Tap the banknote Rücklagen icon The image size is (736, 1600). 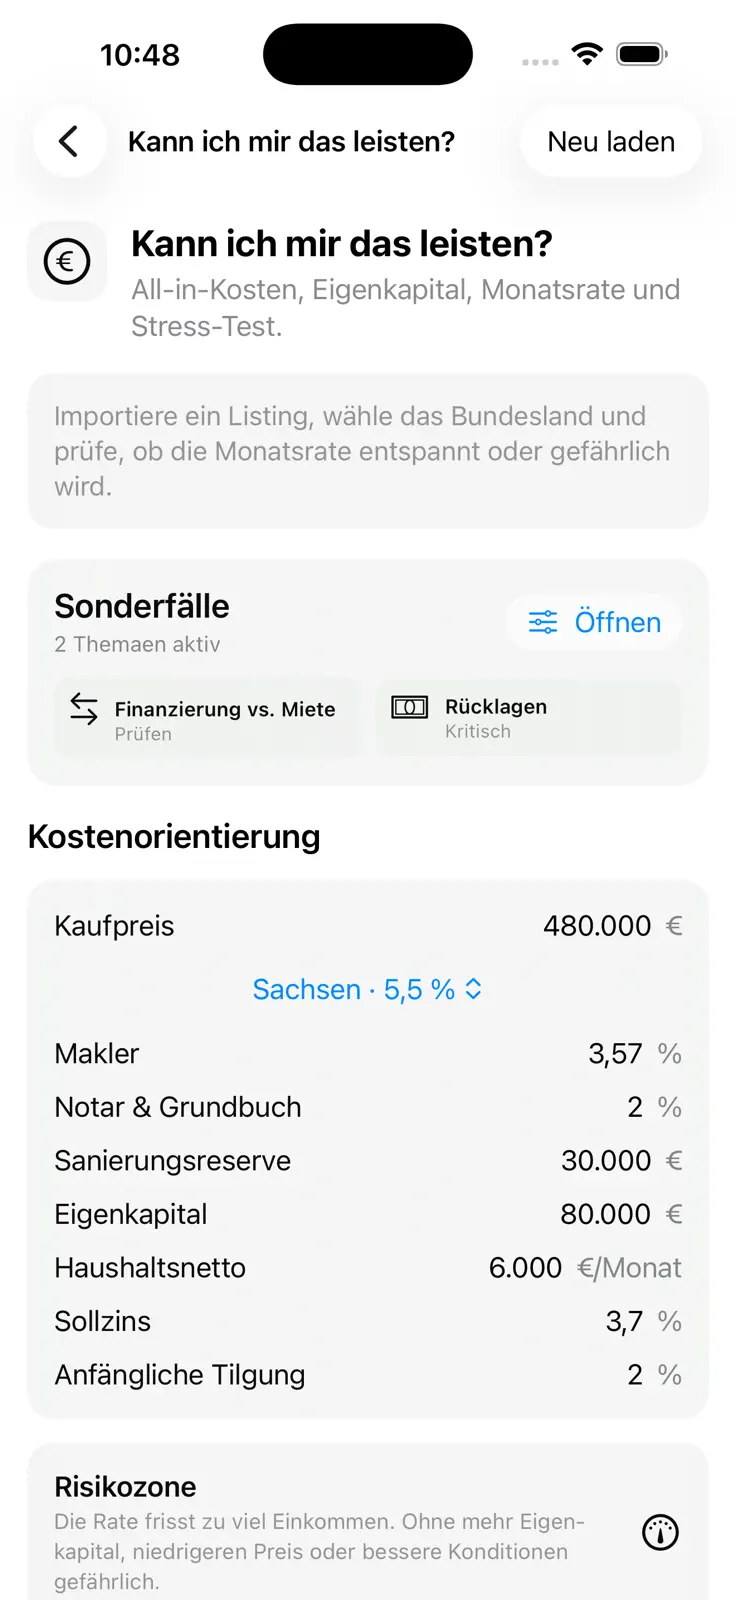click(x=410, y=707)
